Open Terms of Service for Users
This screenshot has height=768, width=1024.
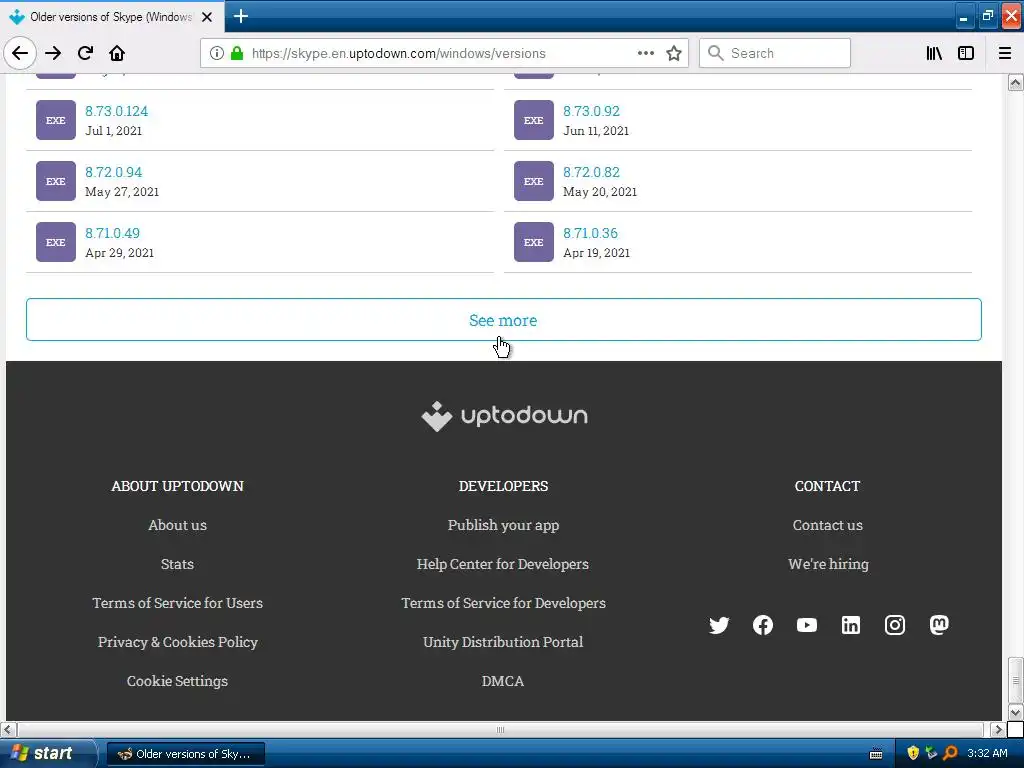point(178,603)
